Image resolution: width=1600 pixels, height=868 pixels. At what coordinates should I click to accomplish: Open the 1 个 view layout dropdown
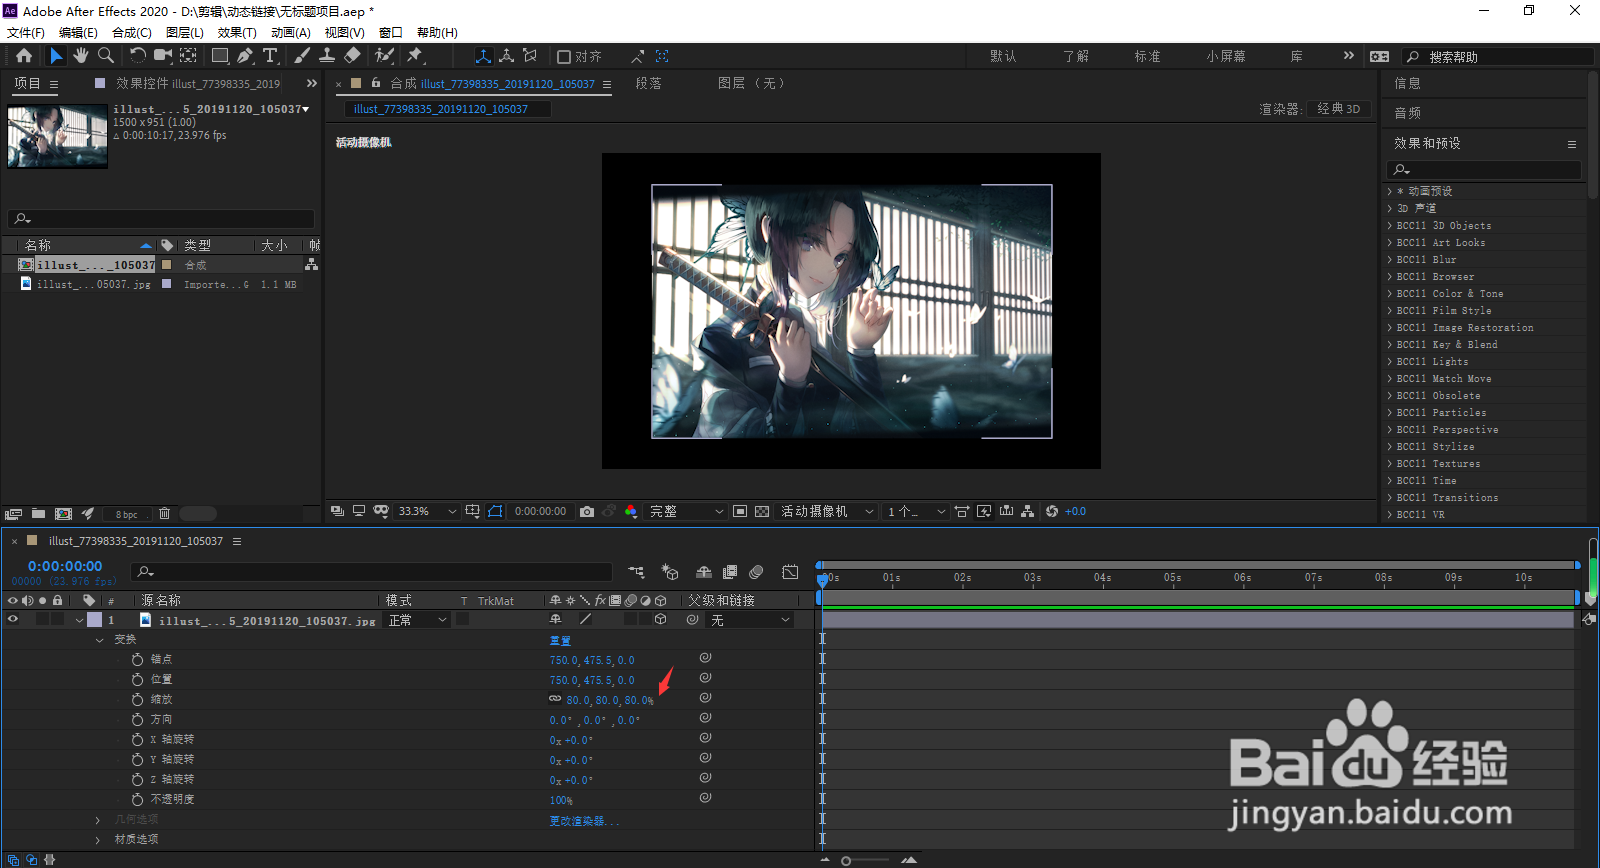point(916,511)
